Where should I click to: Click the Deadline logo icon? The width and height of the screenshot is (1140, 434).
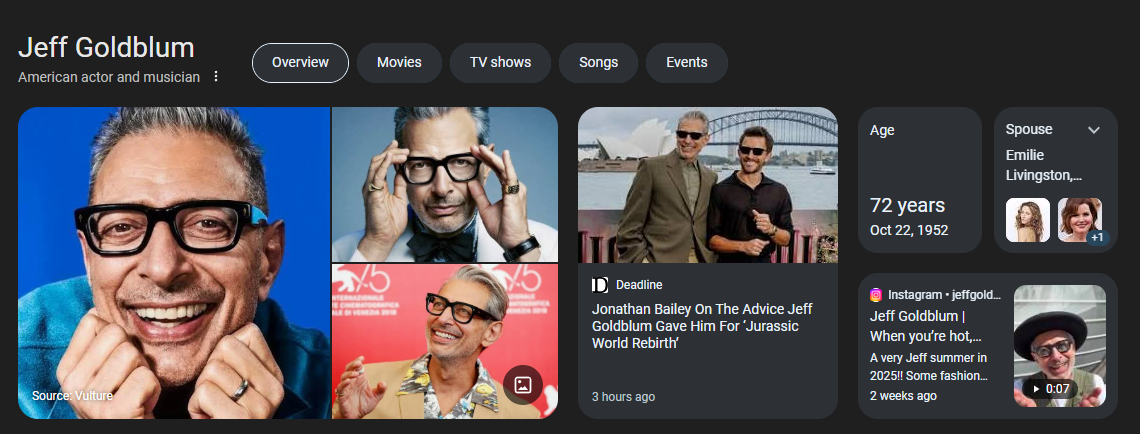click(600, 285)
